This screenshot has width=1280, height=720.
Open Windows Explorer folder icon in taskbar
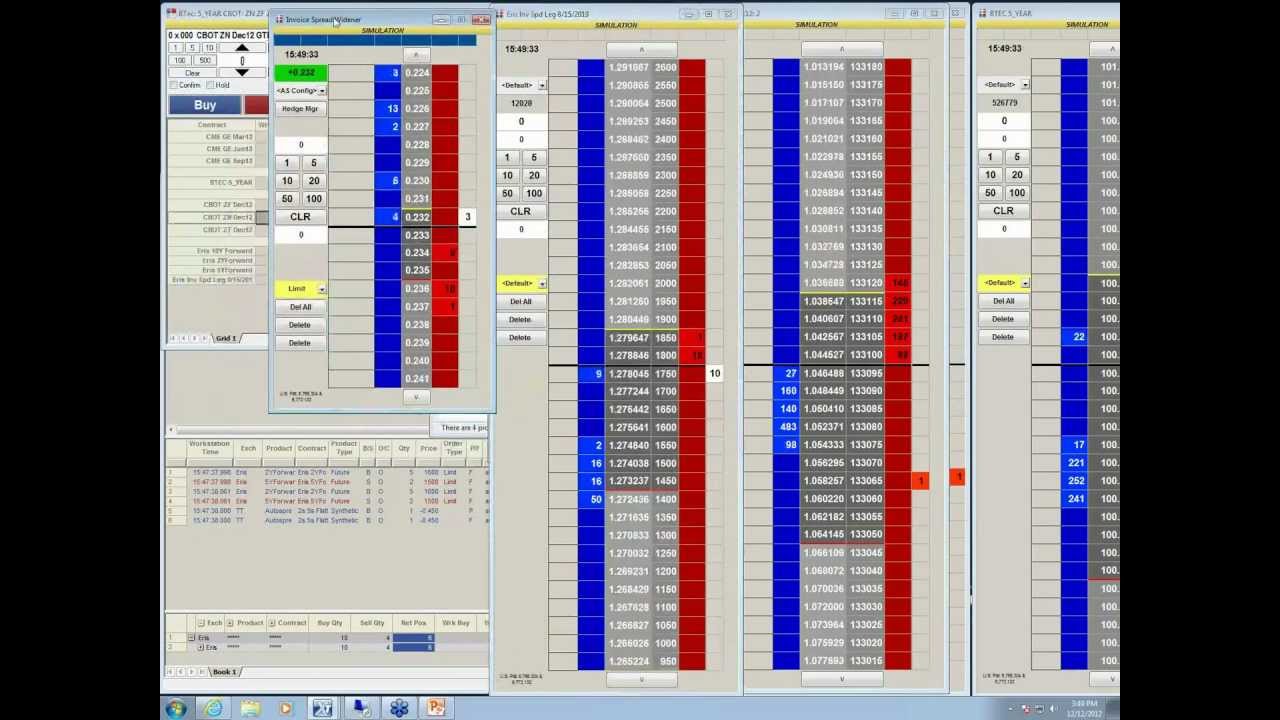tap(250, 709)
